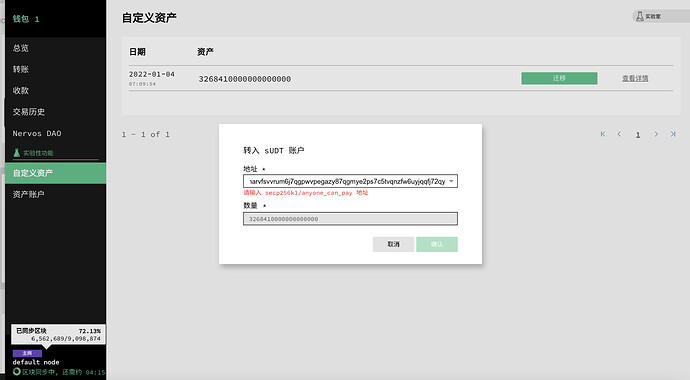This screenshot has height=380, width=690.
Task: Confirm the transfer with 确认
Action: [x=437, y=244]
